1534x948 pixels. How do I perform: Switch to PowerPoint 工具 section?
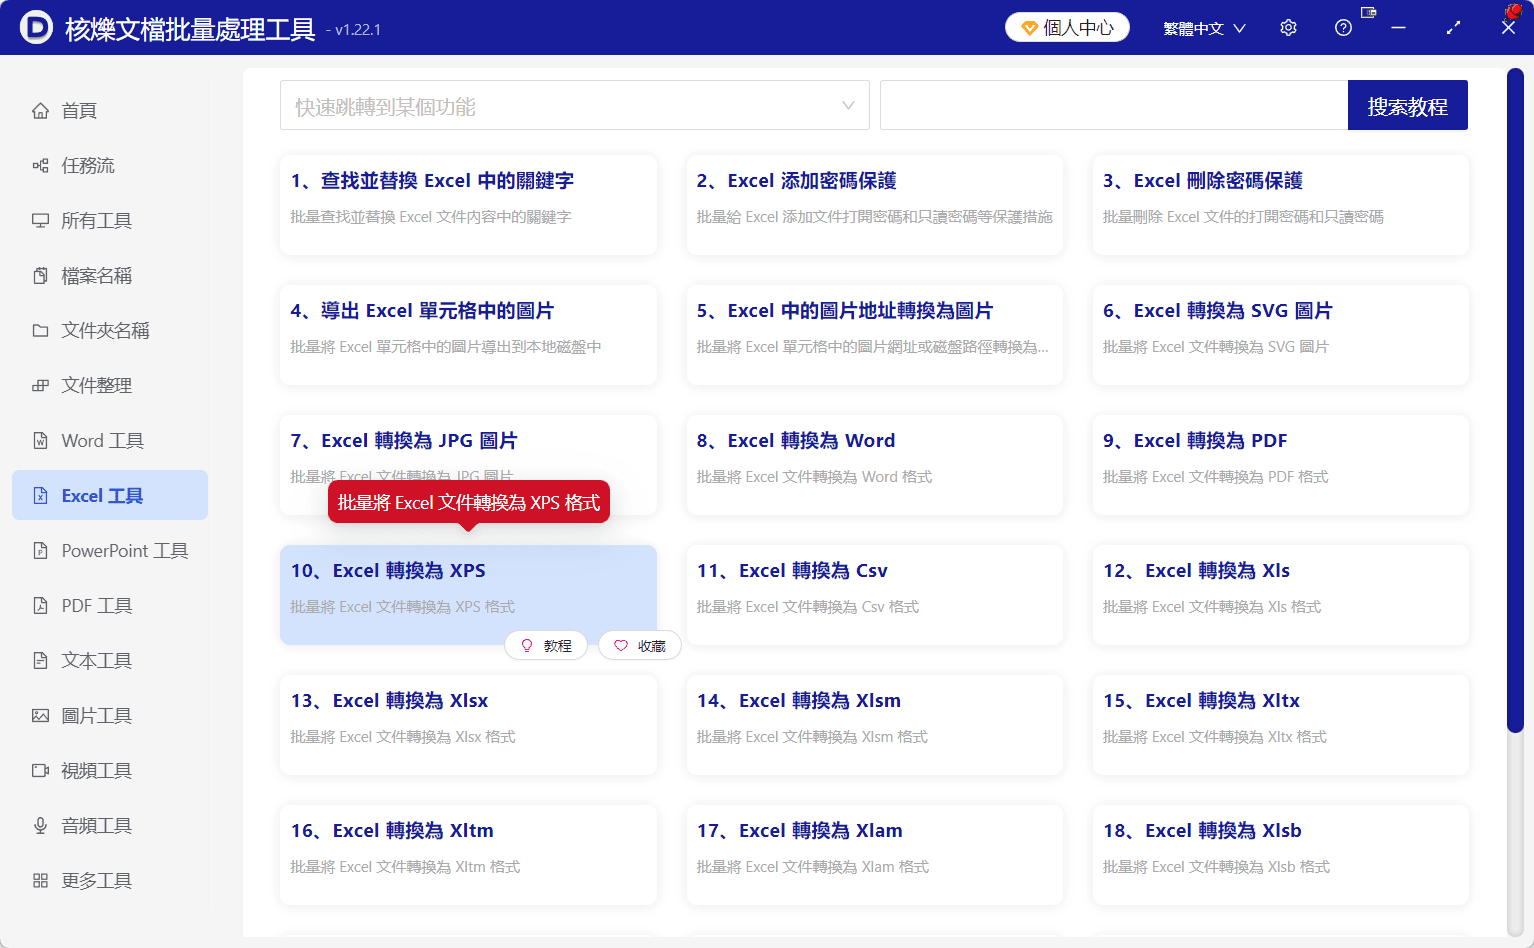pyautogui.click(x=110, y=551)
